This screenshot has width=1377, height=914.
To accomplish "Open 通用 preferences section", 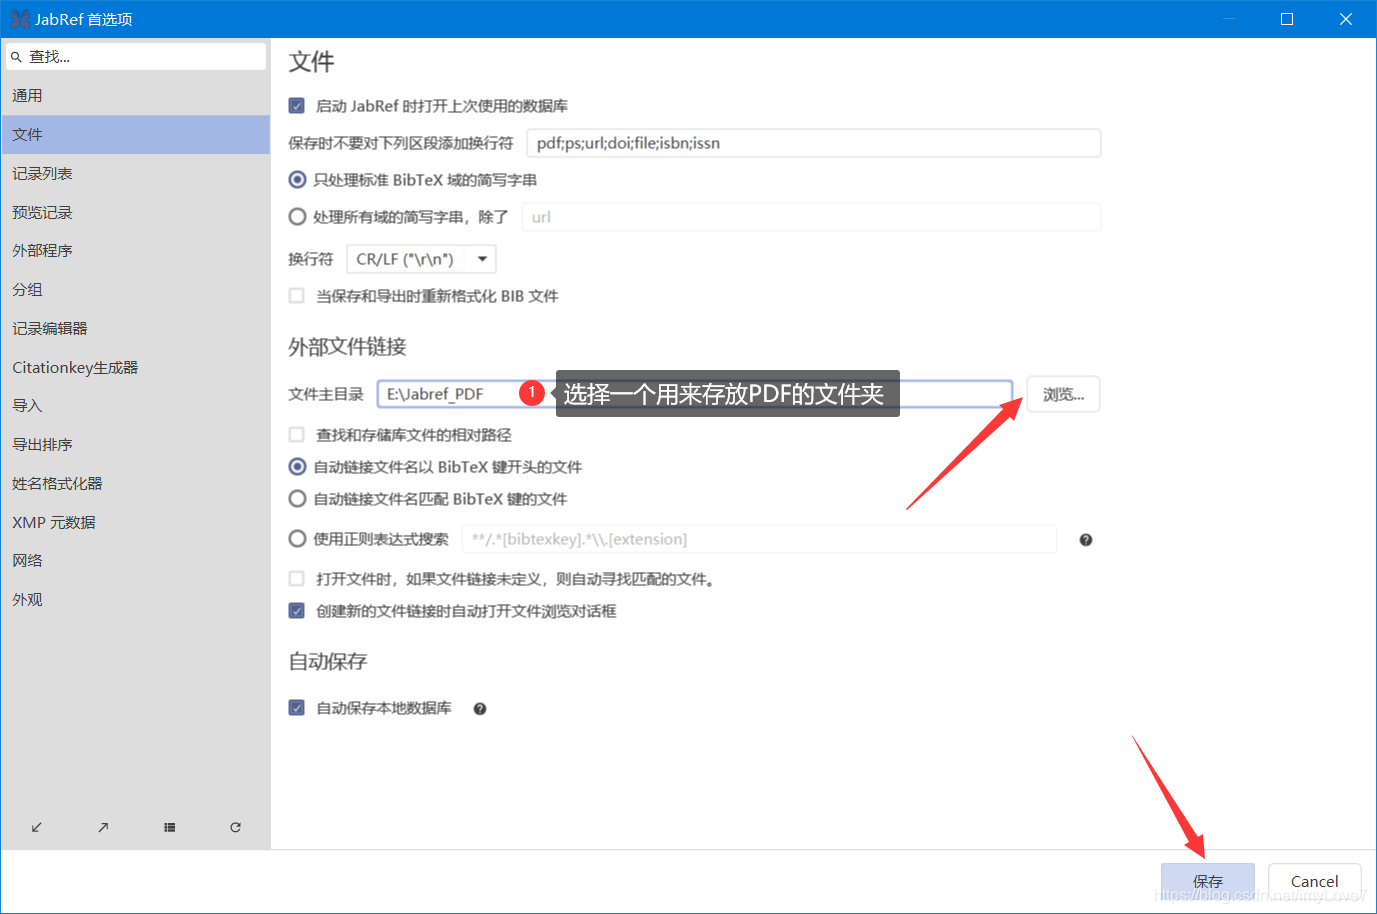I will click(x=135, y=96).
